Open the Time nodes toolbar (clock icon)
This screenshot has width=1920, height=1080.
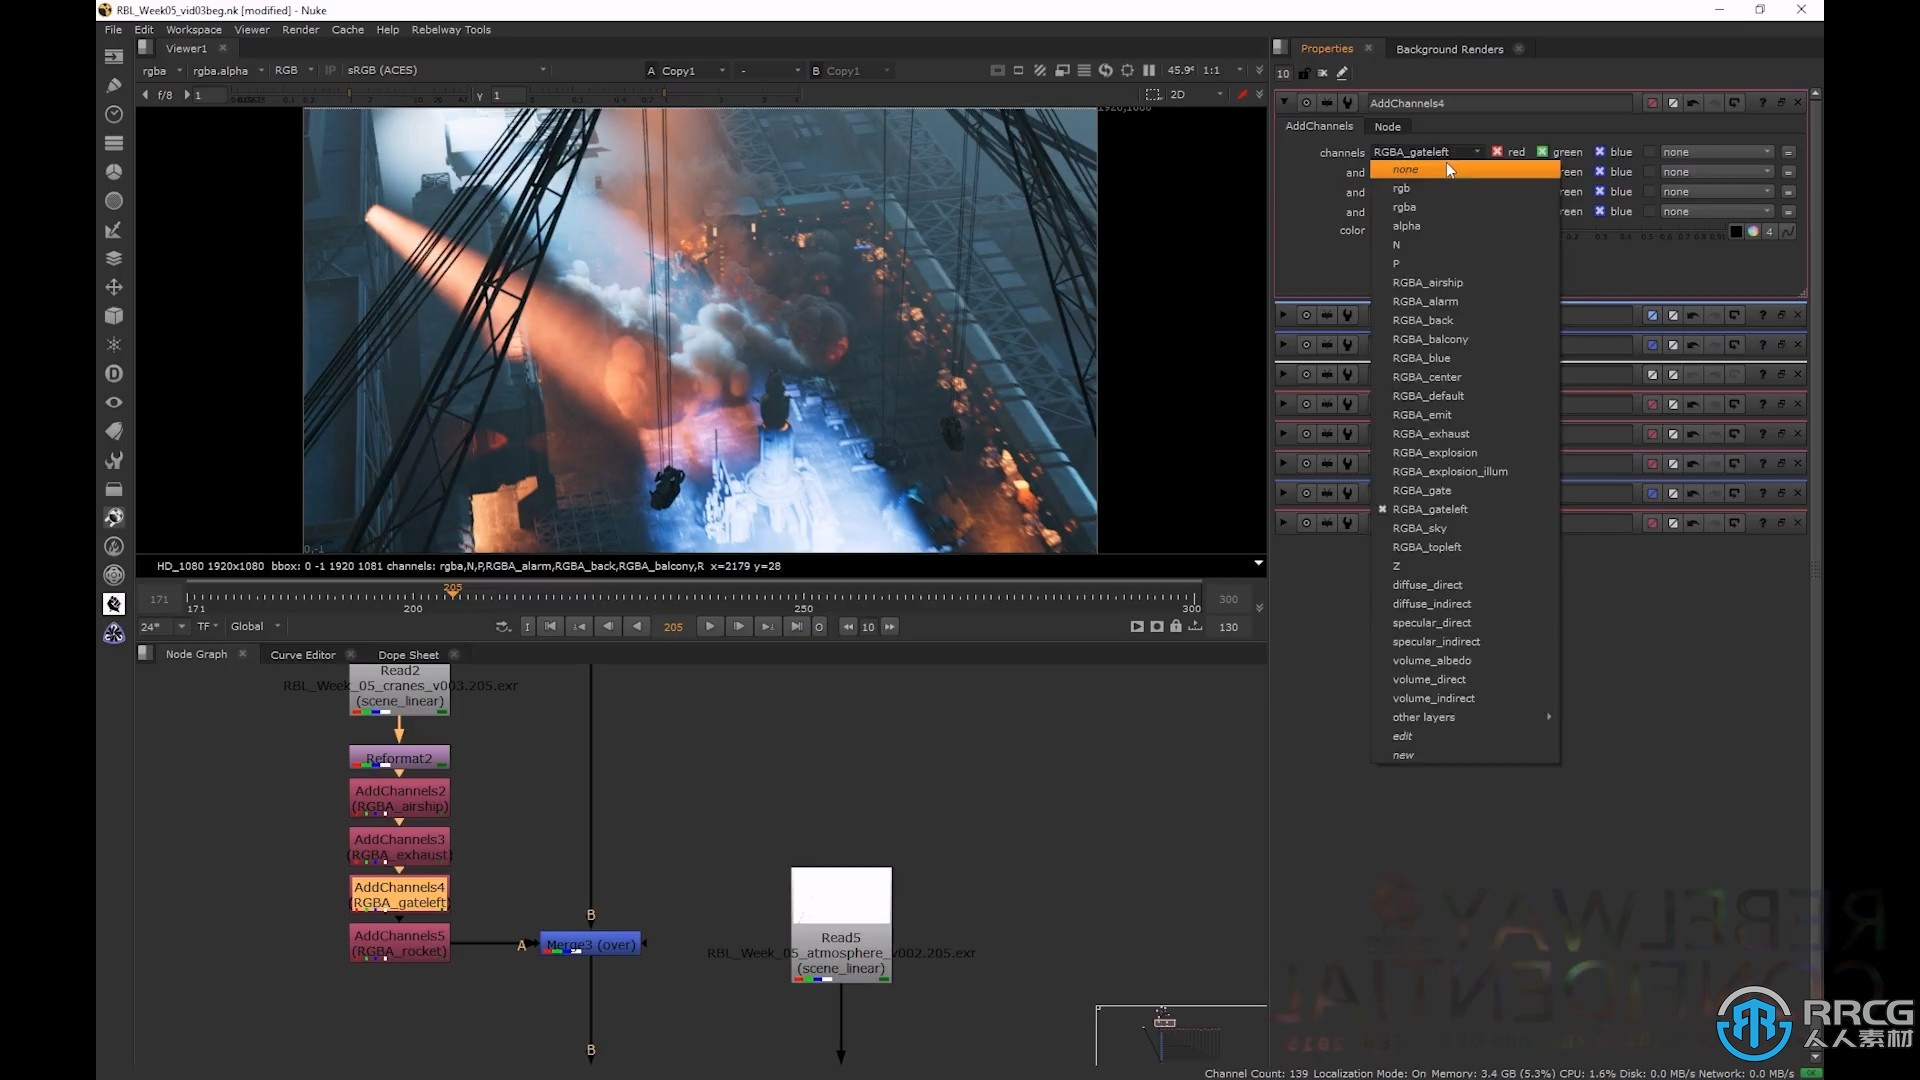point(114,115)
